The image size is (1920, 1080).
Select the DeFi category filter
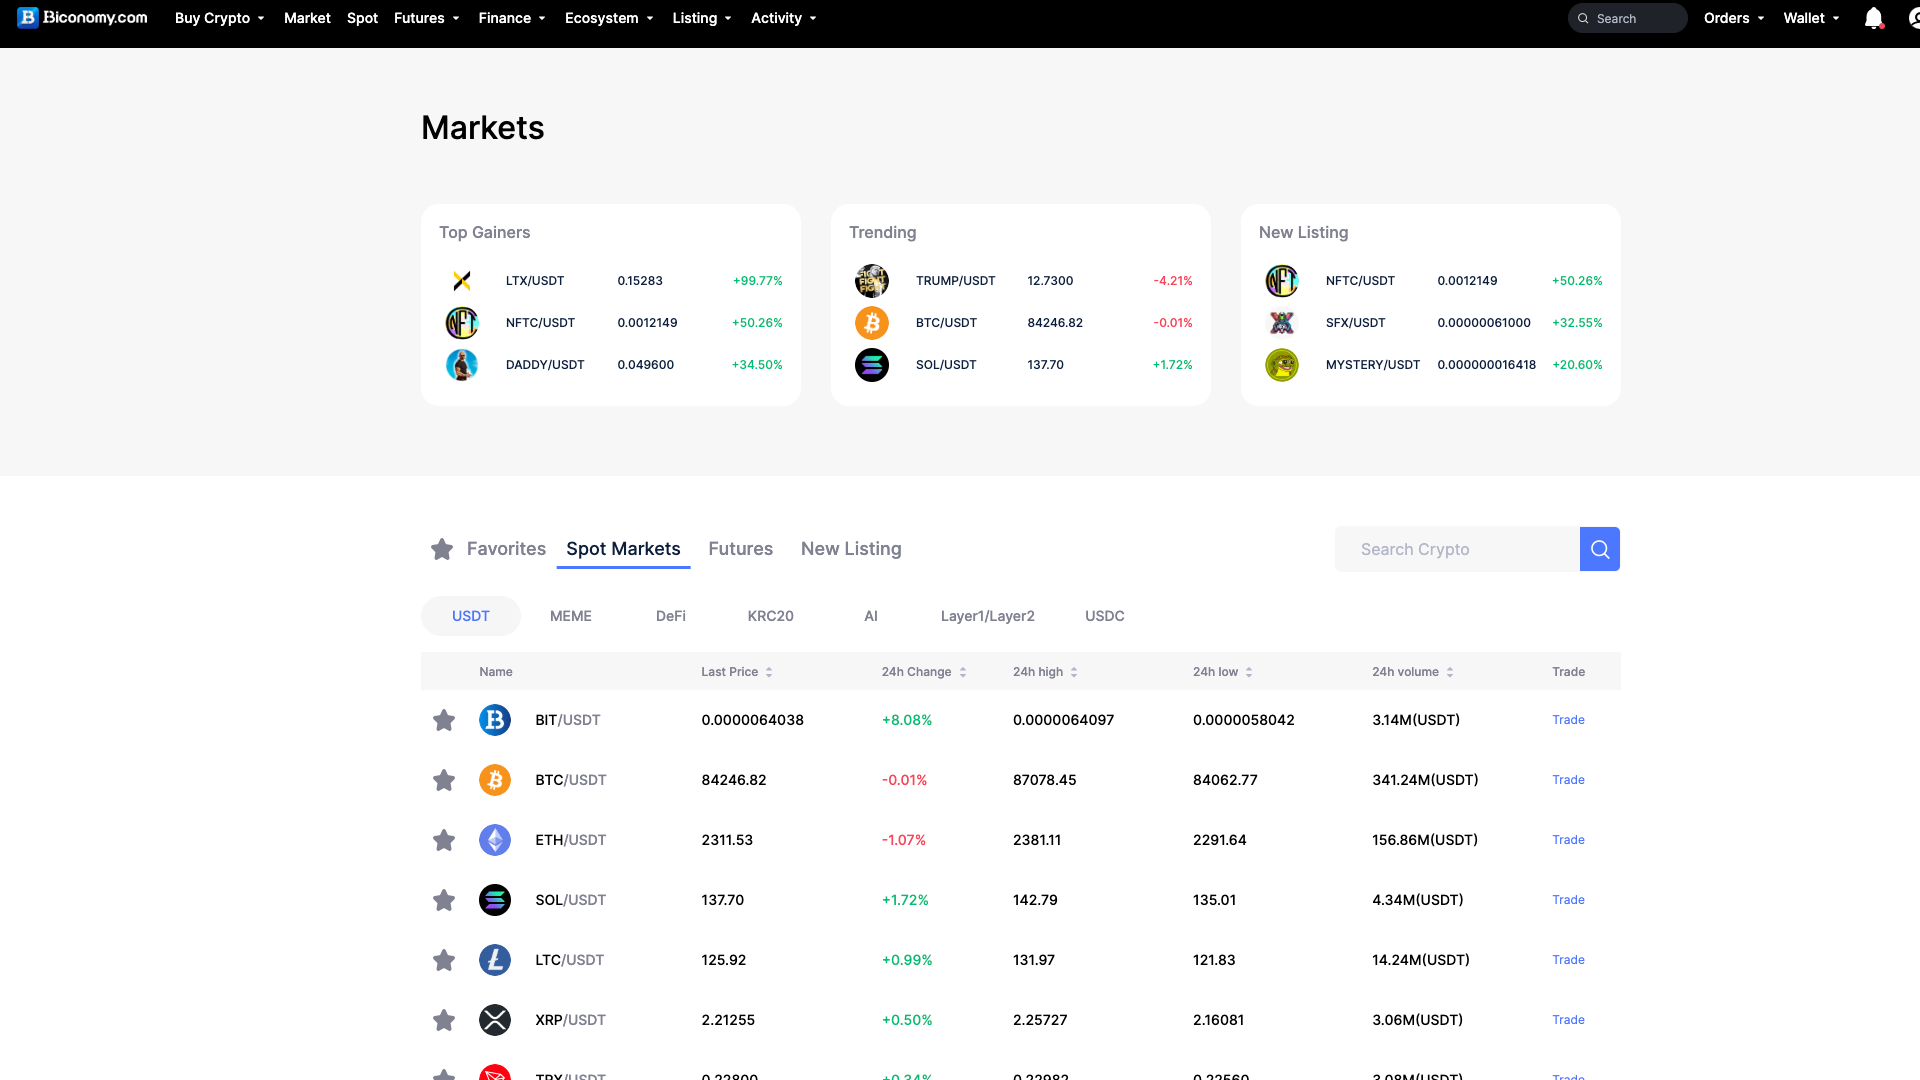tap(671, 616)
